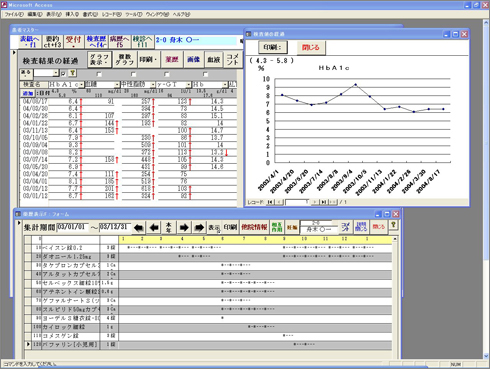Tick the checkbox above the Hb column
Screen dimensions: 490x369
205,74
